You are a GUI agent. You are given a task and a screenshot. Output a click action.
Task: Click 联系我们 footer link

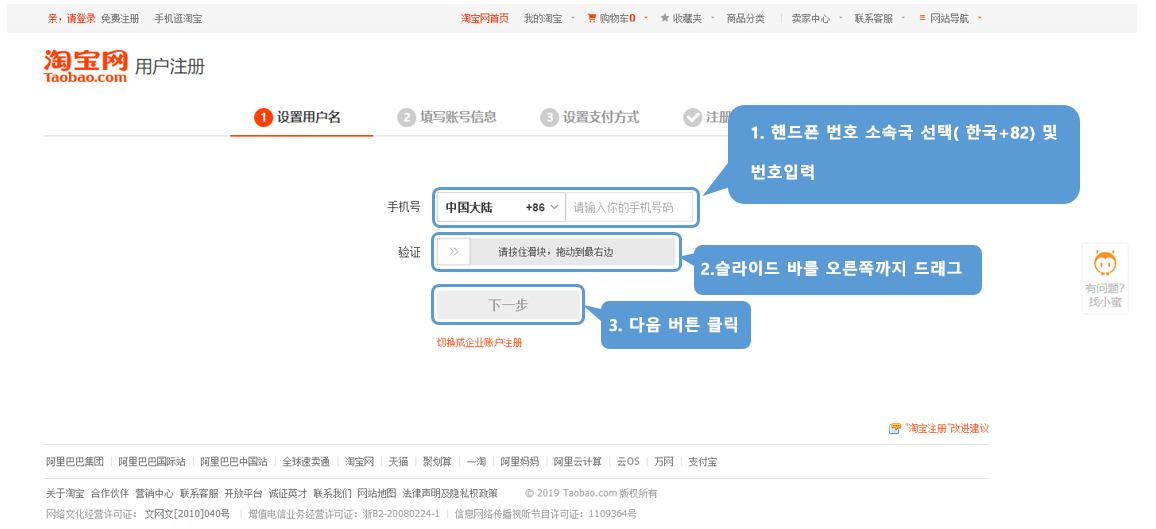point(332,493)
